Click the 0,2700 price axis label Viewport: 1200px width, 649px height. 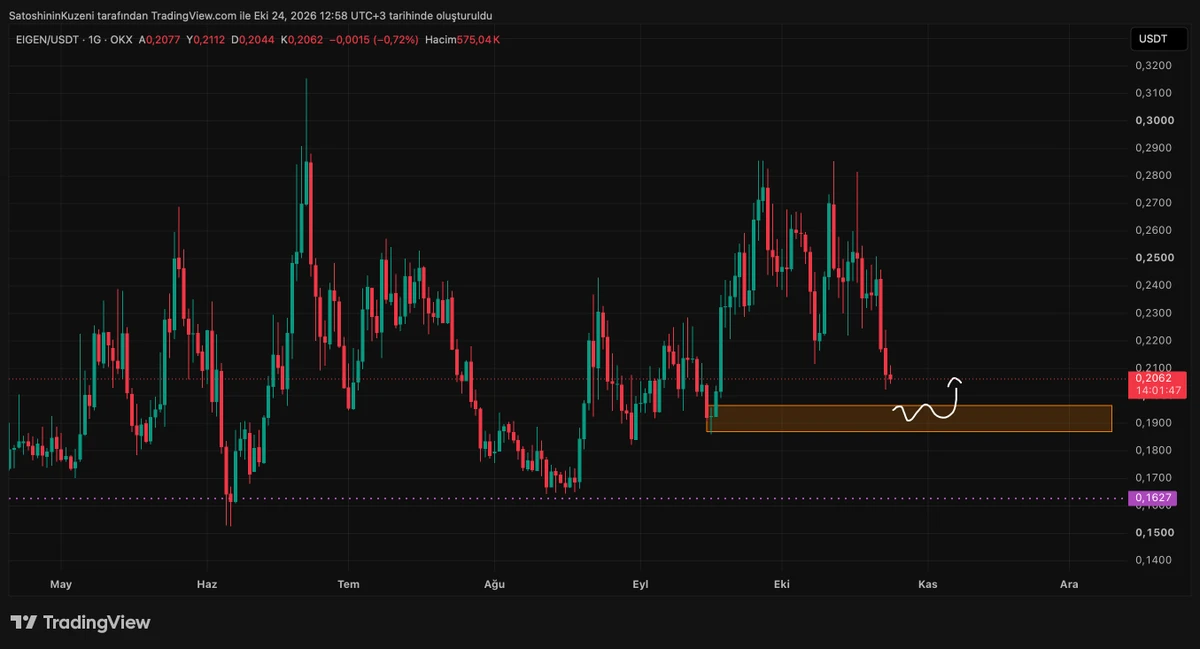coord(1153,203)
